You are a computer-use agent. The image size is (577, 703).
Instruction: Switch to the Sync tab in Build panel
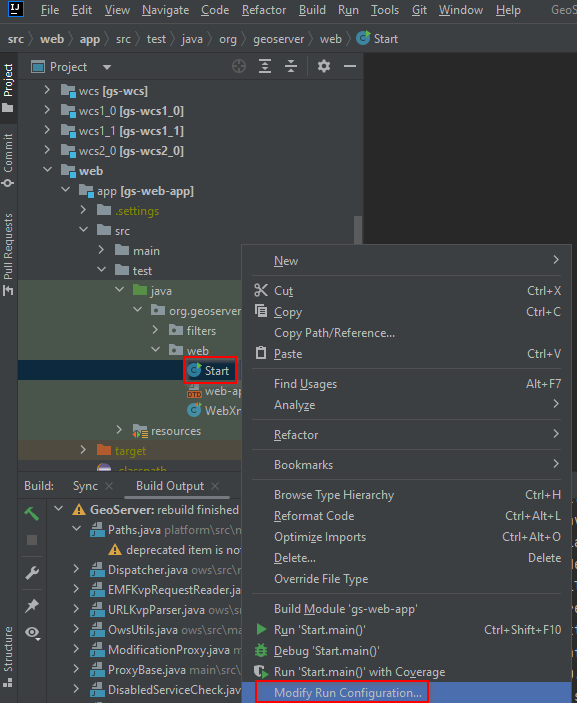tap(85, 486)
